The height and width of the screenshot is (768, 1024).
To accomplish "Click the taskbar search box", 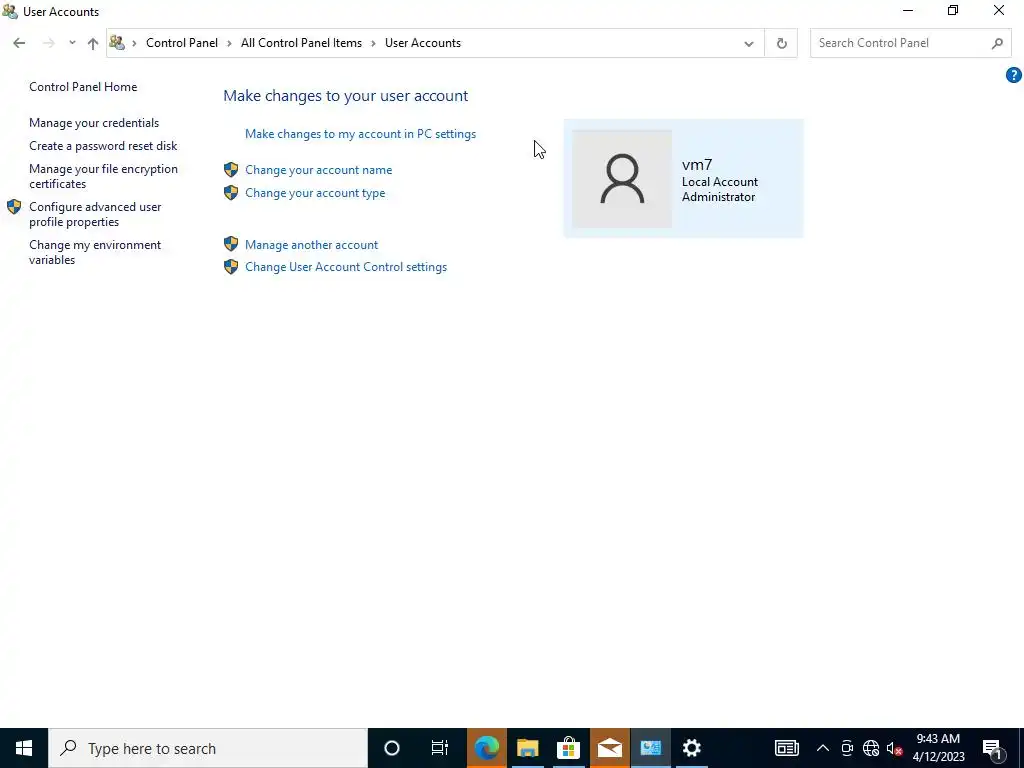I will click(208, 748).
